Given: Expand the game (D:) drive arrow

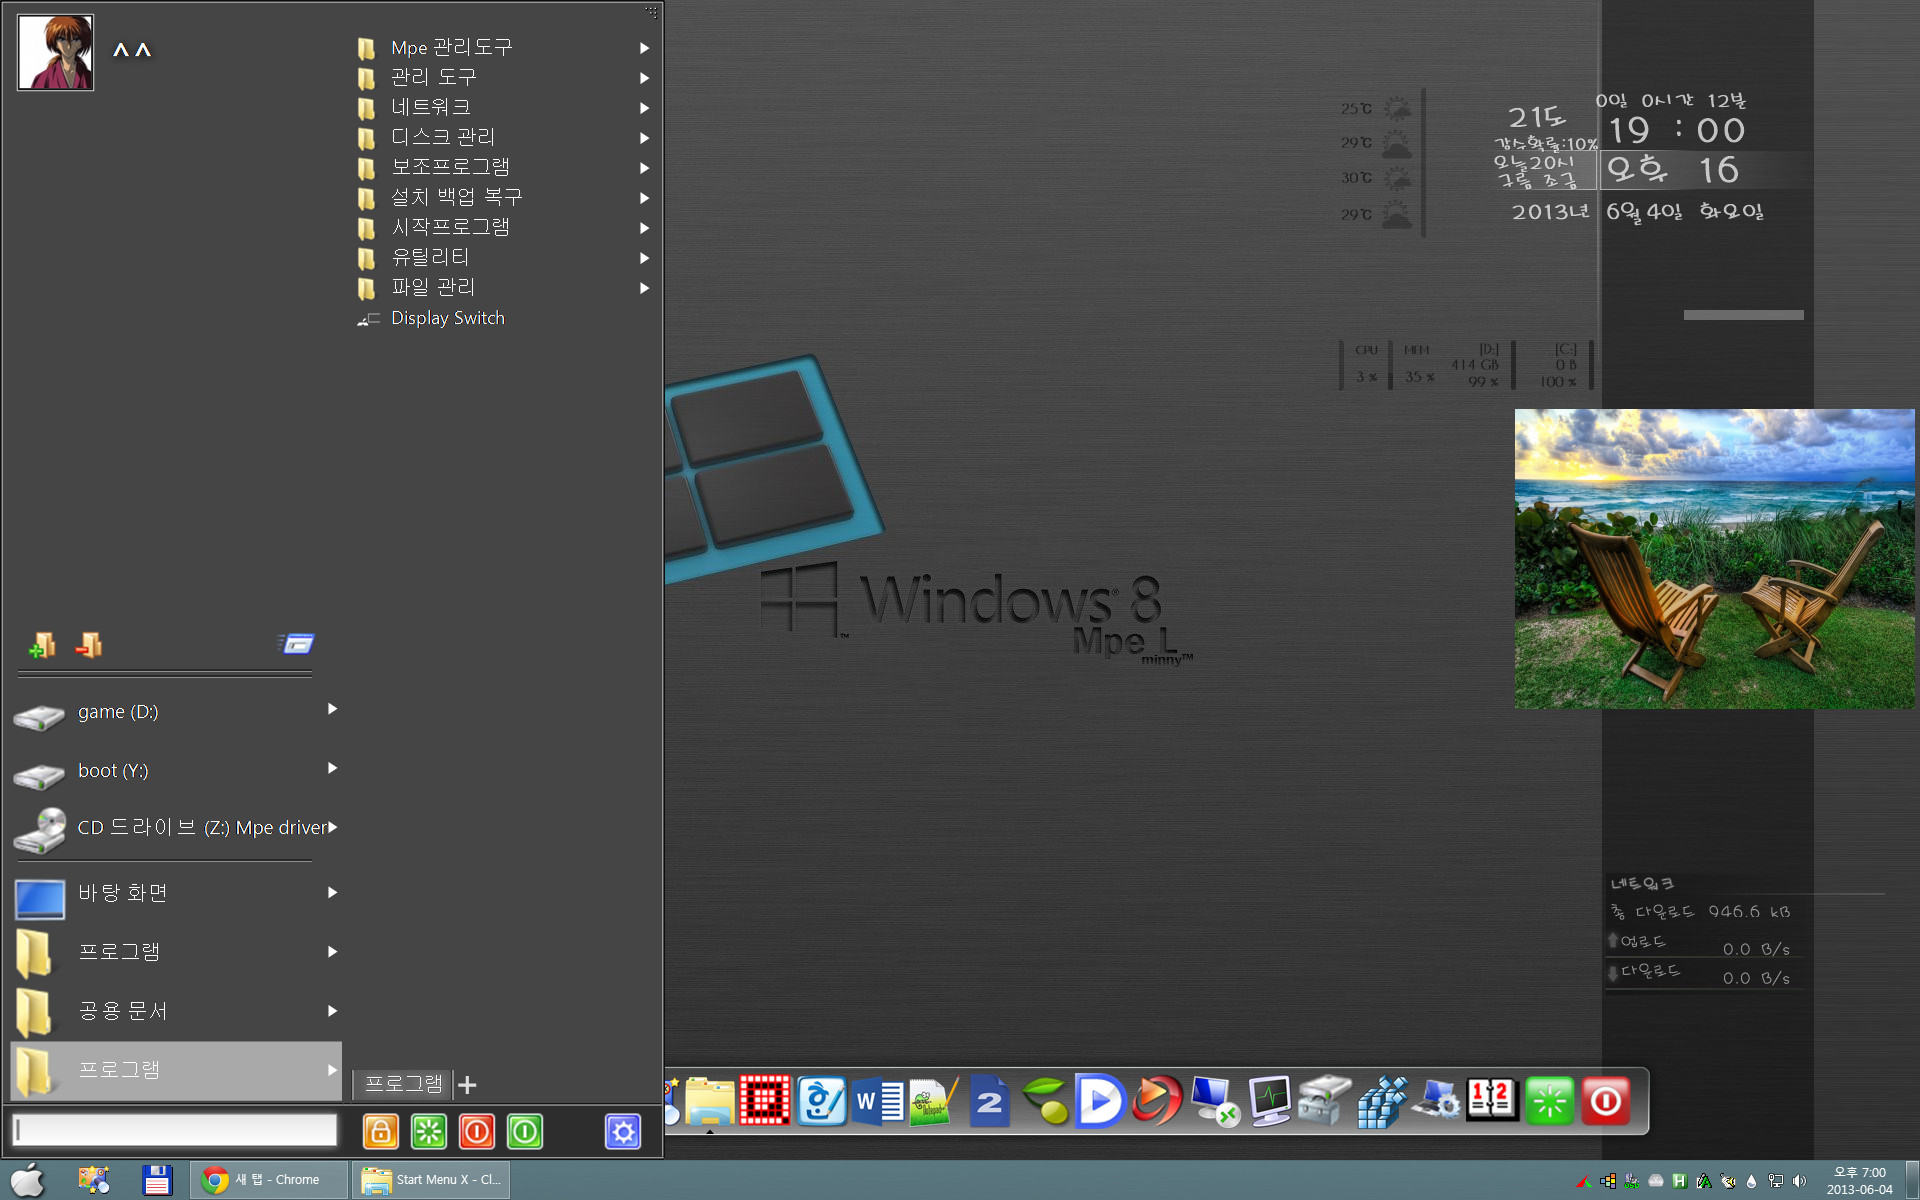Looking at the screenshot, I should click(x=332, y=709).
